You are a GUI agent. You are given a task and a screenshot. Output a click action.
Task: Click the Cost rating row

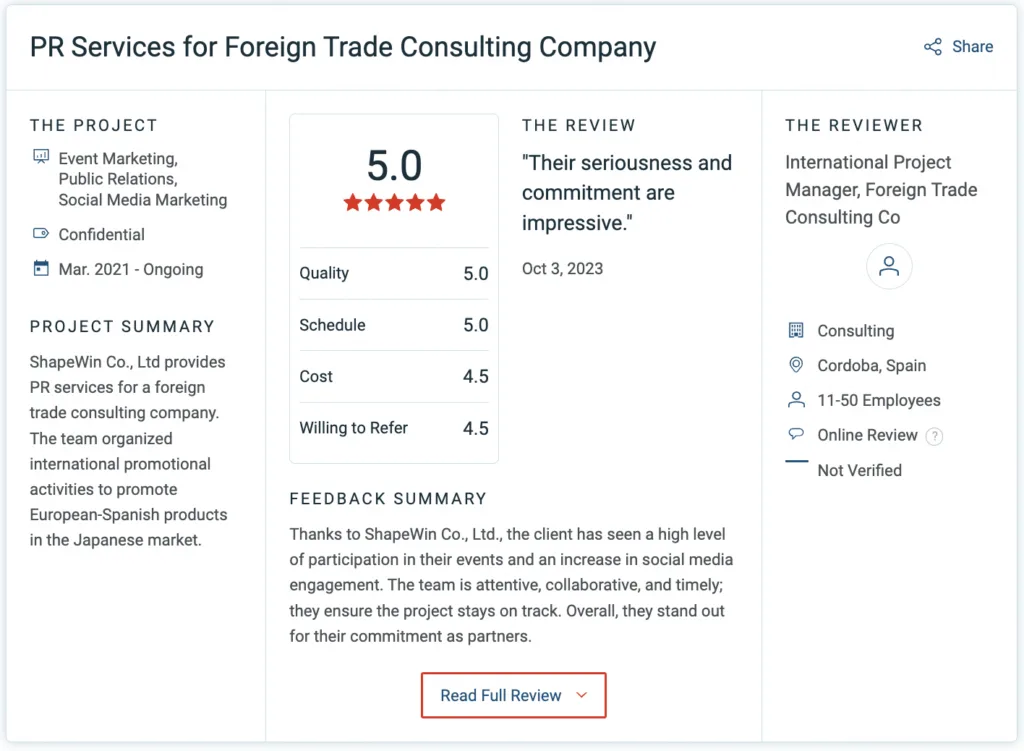pyautogui.click(x=393, y=376)
